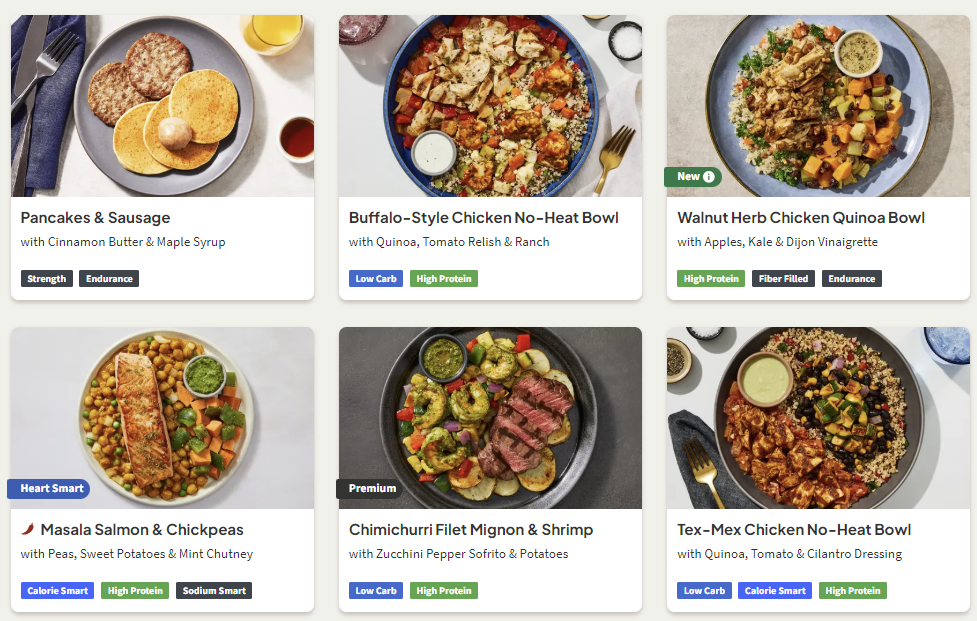Image resolution: width=977 pixels, height=621 pixels.
Task: Click Low Carb tag on Buffalo-Style Chicken
Action: [376, 278]
